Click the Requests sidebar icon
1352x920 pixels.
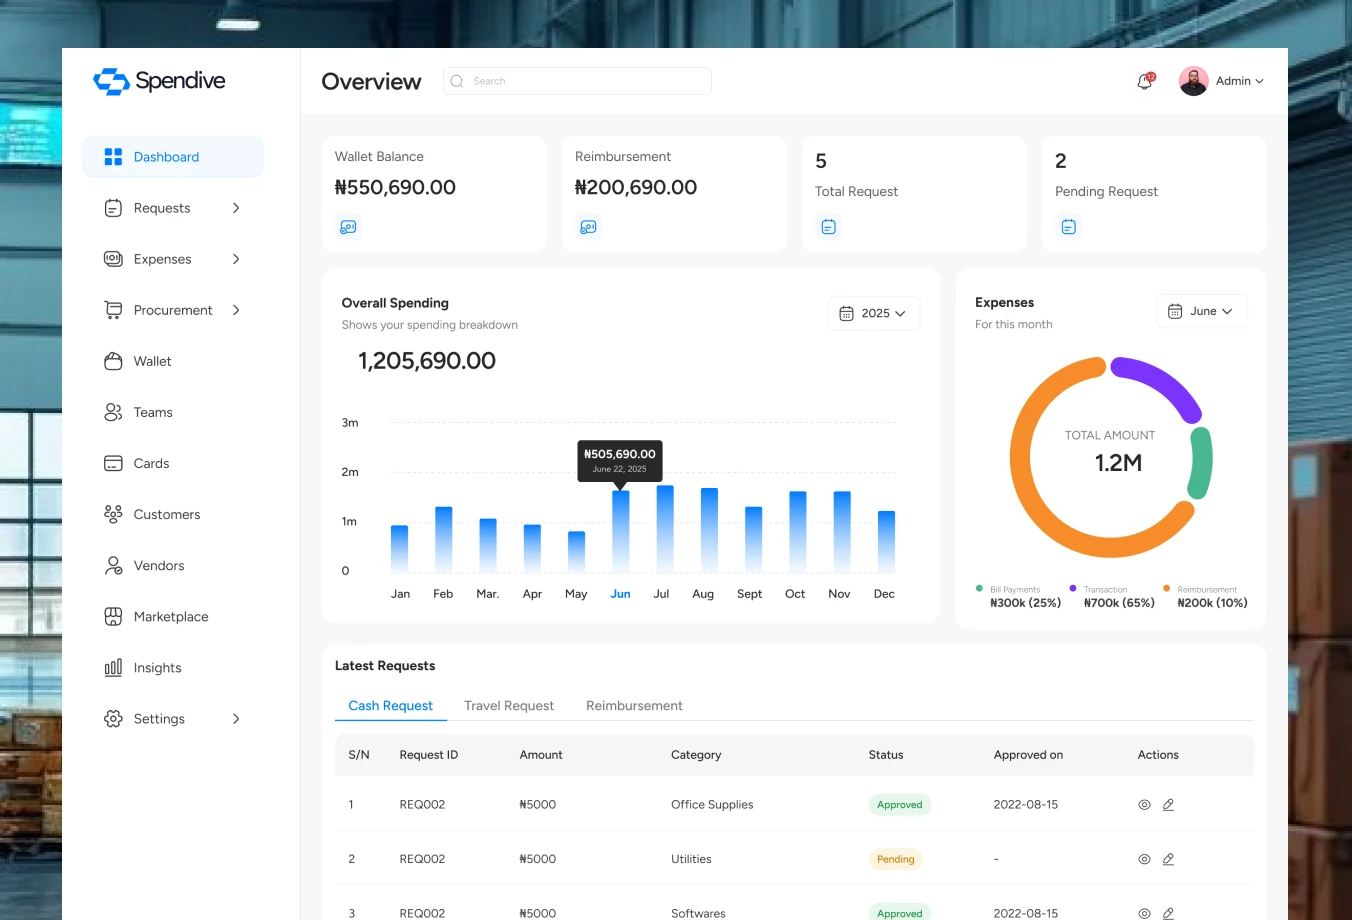coord(113,208)
